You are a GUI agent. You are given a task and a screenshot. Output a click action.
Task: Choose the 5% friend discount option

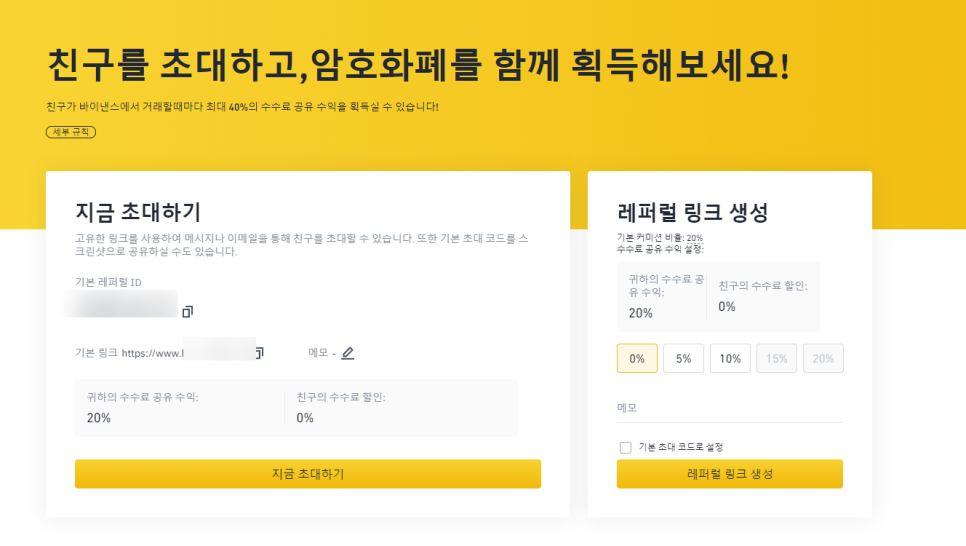coord(684,358)
